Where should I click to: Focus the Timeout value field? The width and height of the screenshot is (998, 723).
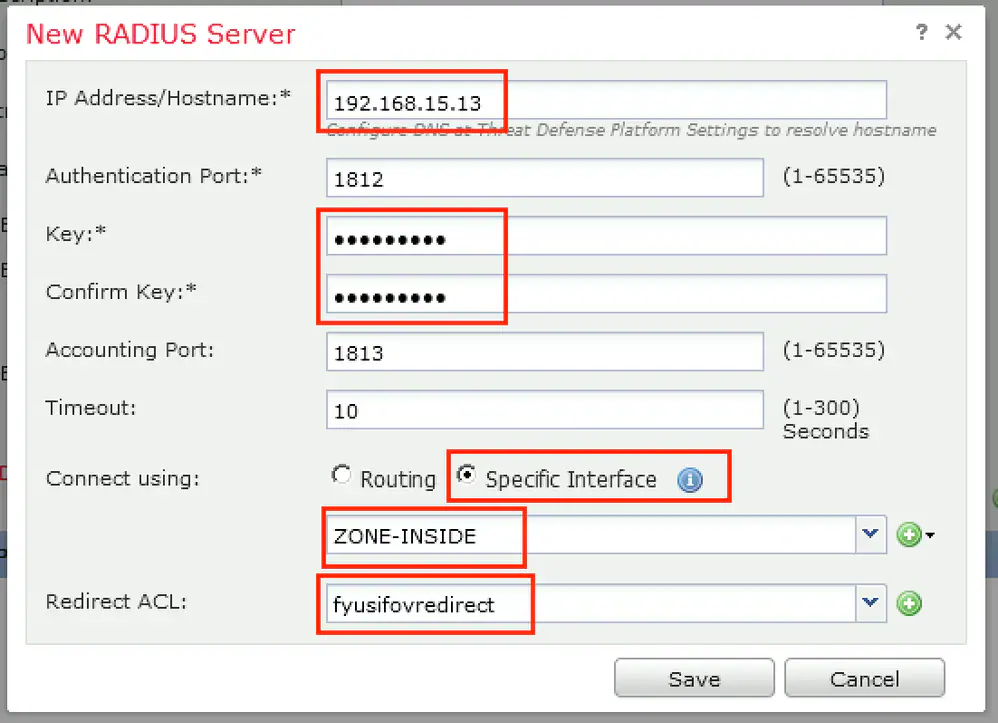(545, 410)
